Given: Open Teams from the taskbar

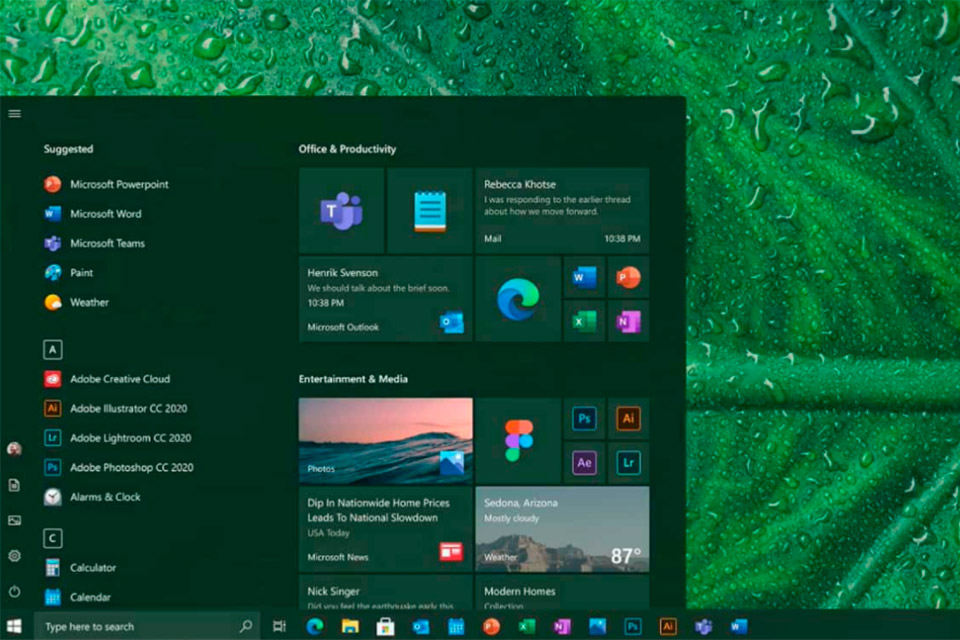Looking at the screenshot, I should (703, 626).
